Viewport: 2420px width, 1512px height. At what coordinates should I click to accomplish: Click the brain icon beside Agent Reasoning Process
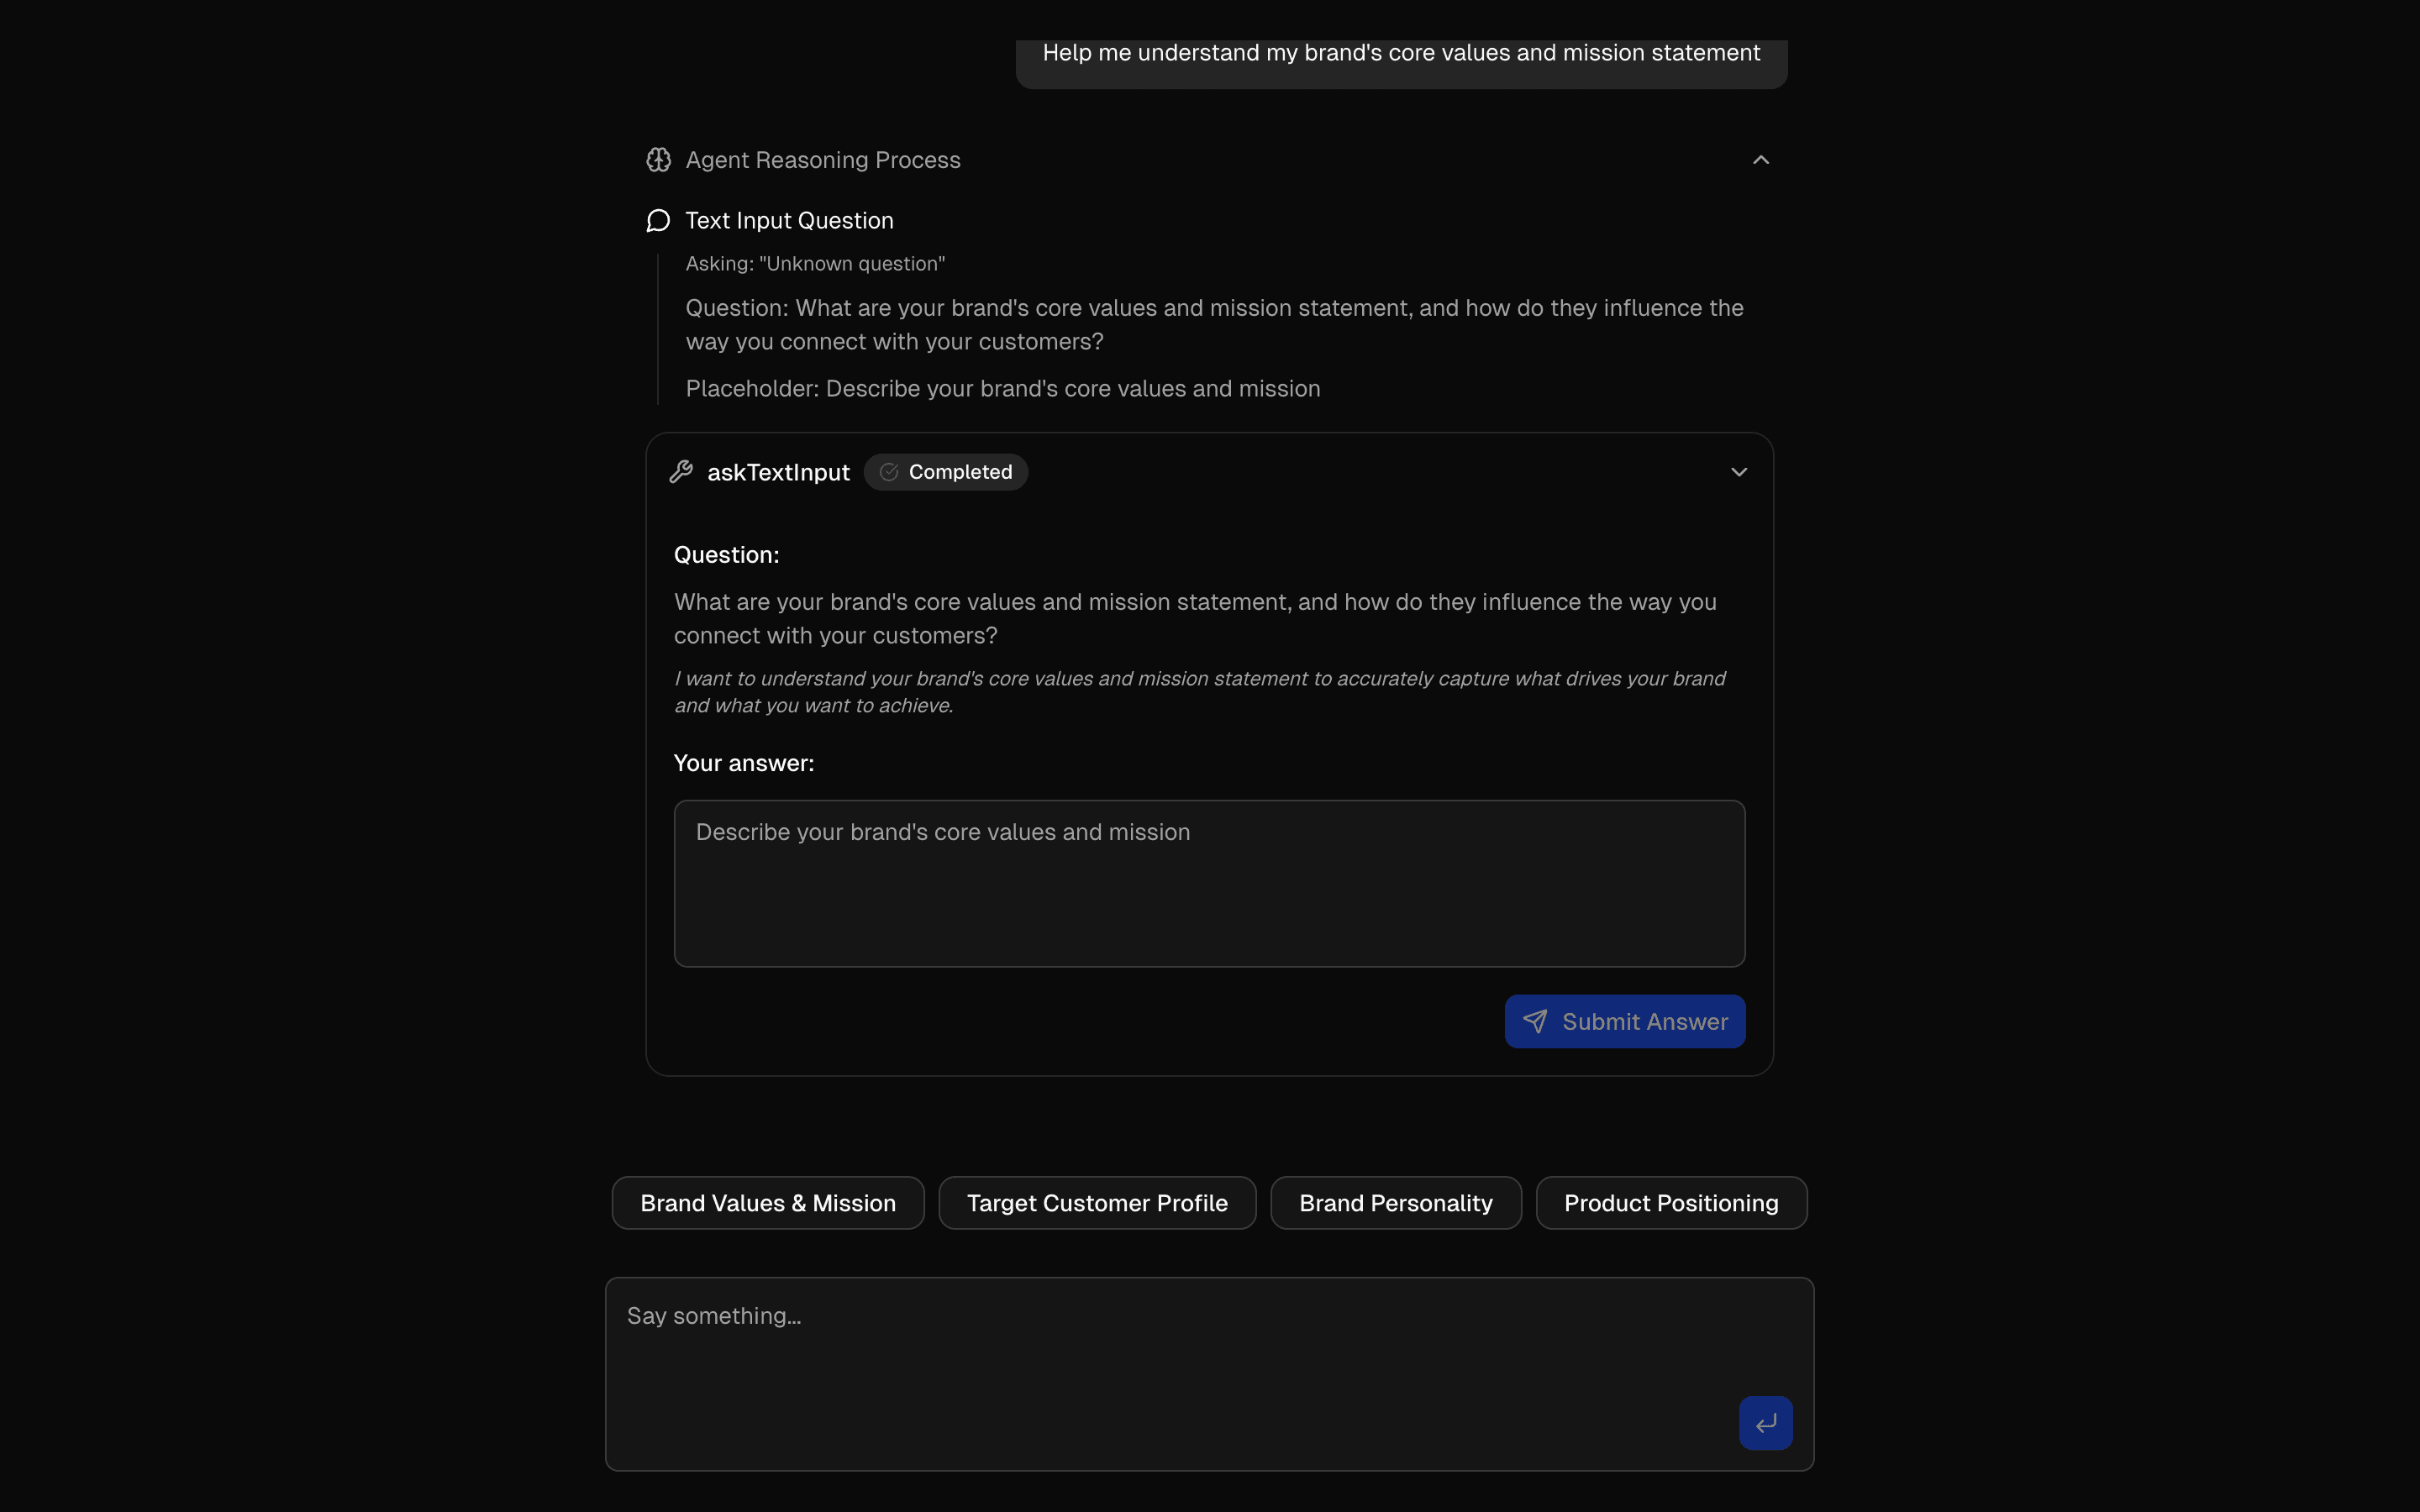[658, 159]
